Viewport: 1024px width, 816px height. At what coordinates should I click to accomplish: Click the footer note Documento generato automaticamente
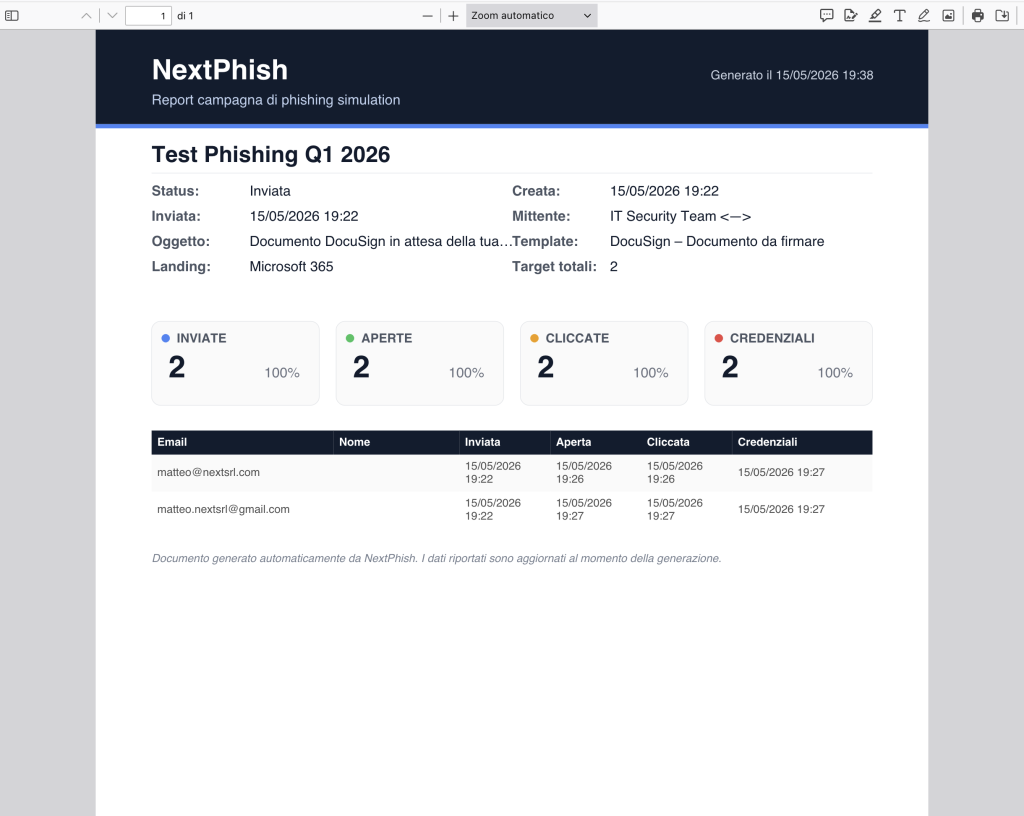pos(436,558)
